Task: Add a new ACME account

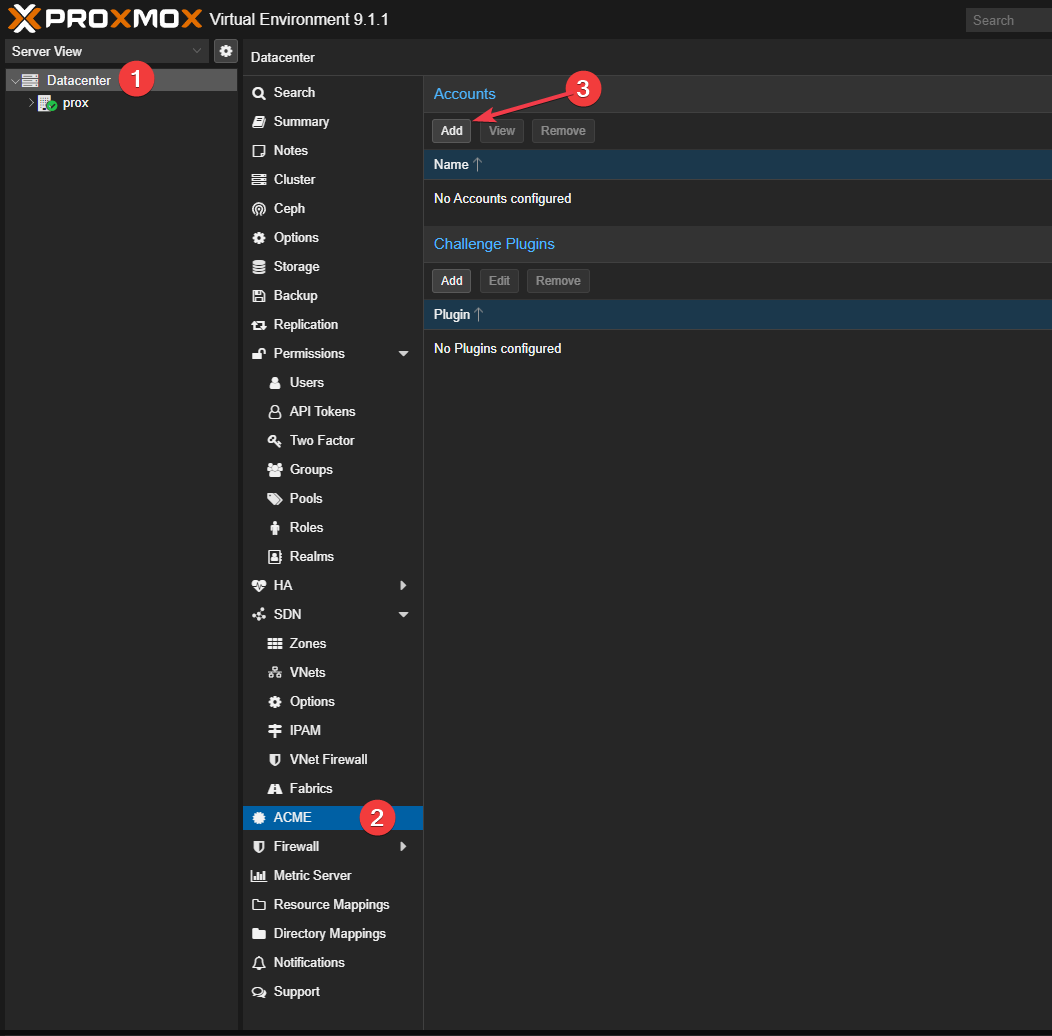Action: (452, 131)
